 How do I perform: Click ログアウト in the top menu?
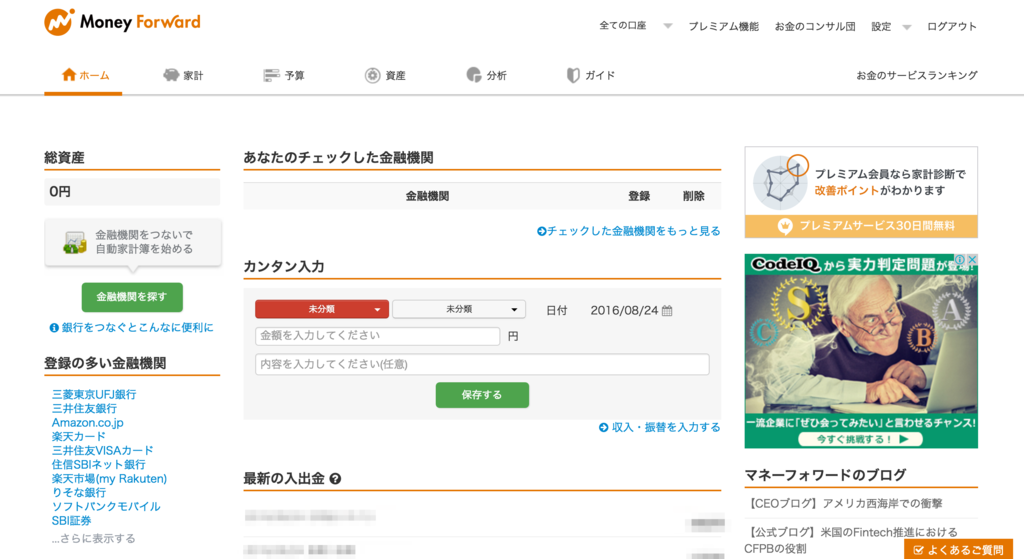952,26
